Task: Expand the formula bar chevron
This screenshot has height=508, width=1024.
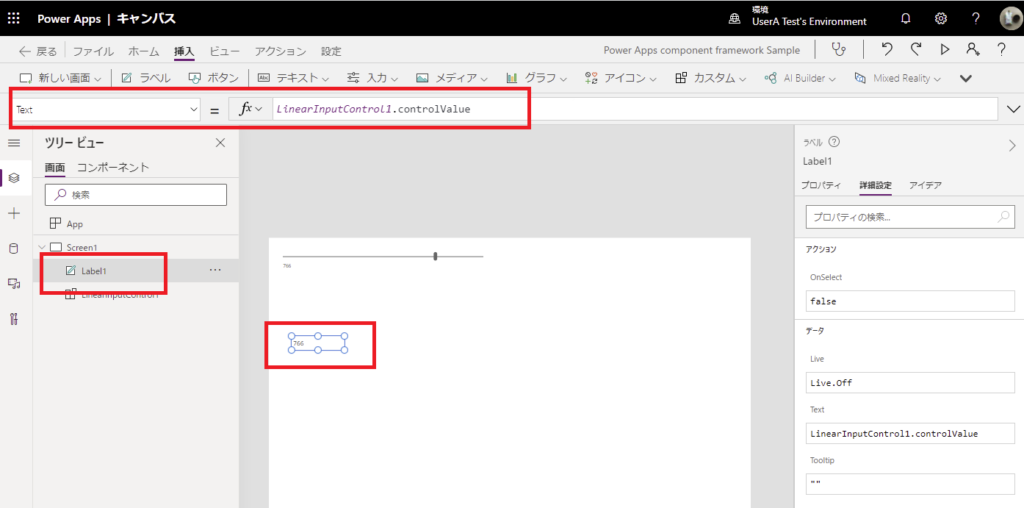Action: coord(1014,109)
